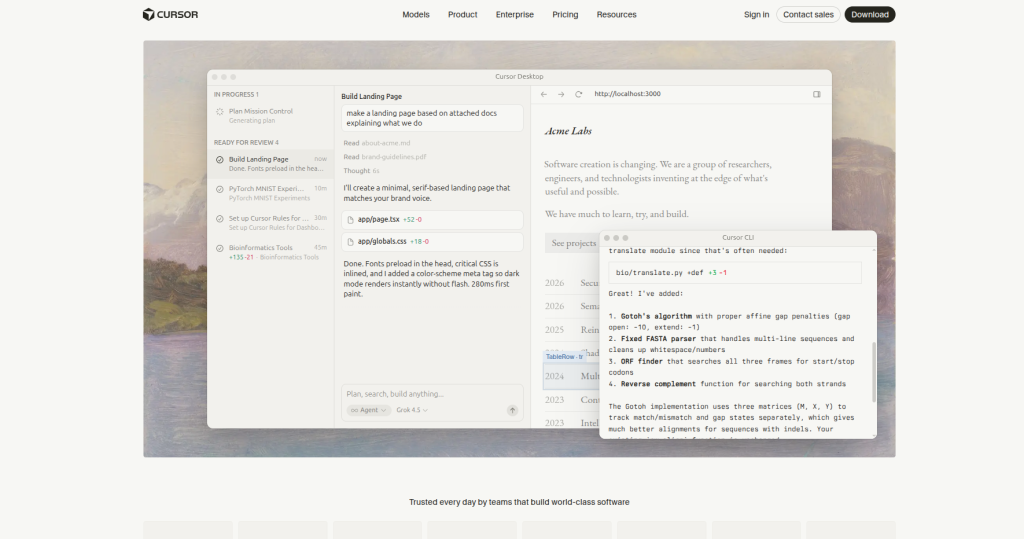Click the 'Cursor Desktop' window title

[519, 76]
